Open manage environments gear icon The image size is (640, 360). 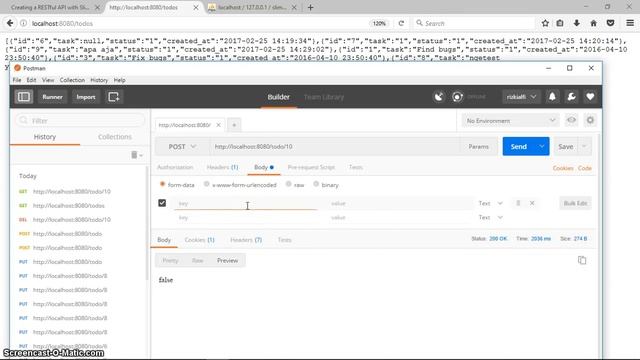(590, 120)
